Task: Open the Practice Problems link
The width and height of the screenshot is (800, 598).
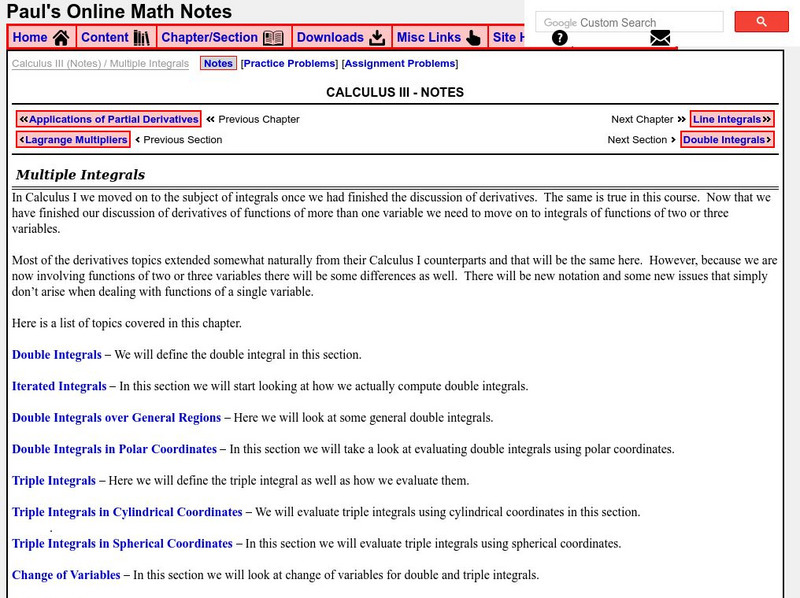Action: (289, 63)
